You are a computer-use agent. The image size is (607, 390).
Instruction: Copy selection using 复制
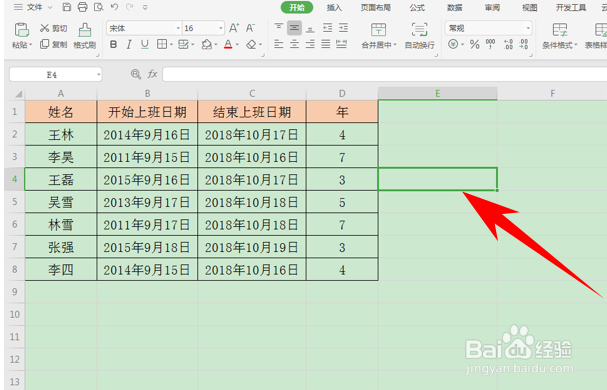point(53,45)
